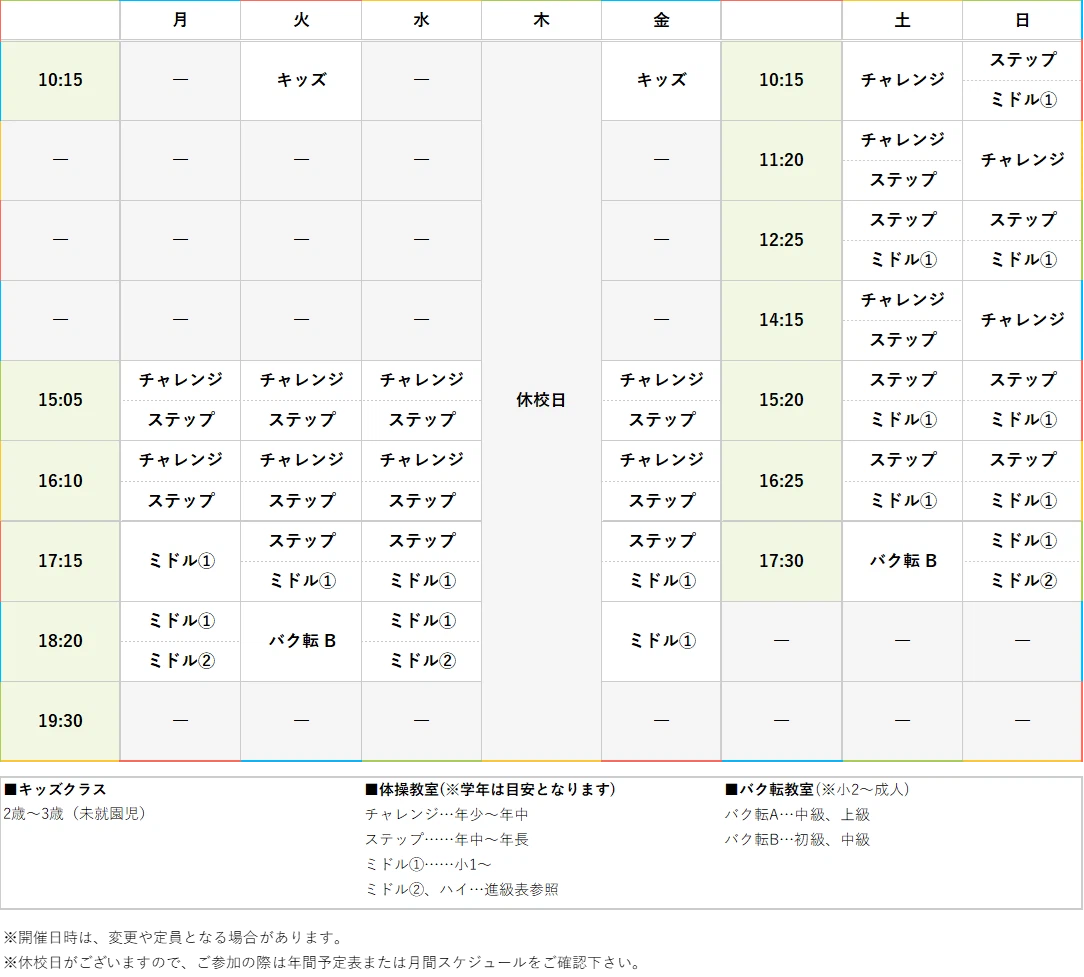Image resolution: width=1084 pixels, height=977 pixels.
Task: Select the 休校日 cell under 木
Action: 541,400
